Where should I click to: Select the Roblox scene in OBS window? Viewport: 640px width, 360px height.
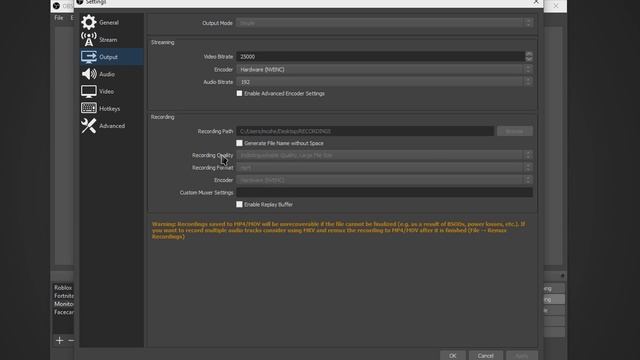pyautogui.click(x=63, y=288)
